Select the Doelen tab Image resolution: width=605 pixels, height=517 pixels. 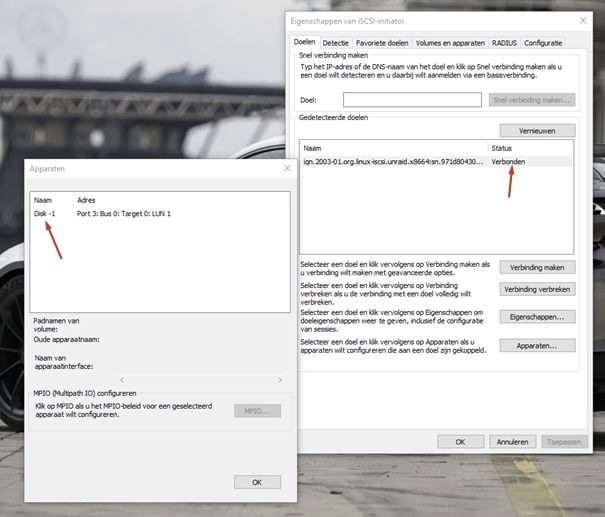point(304,42)
